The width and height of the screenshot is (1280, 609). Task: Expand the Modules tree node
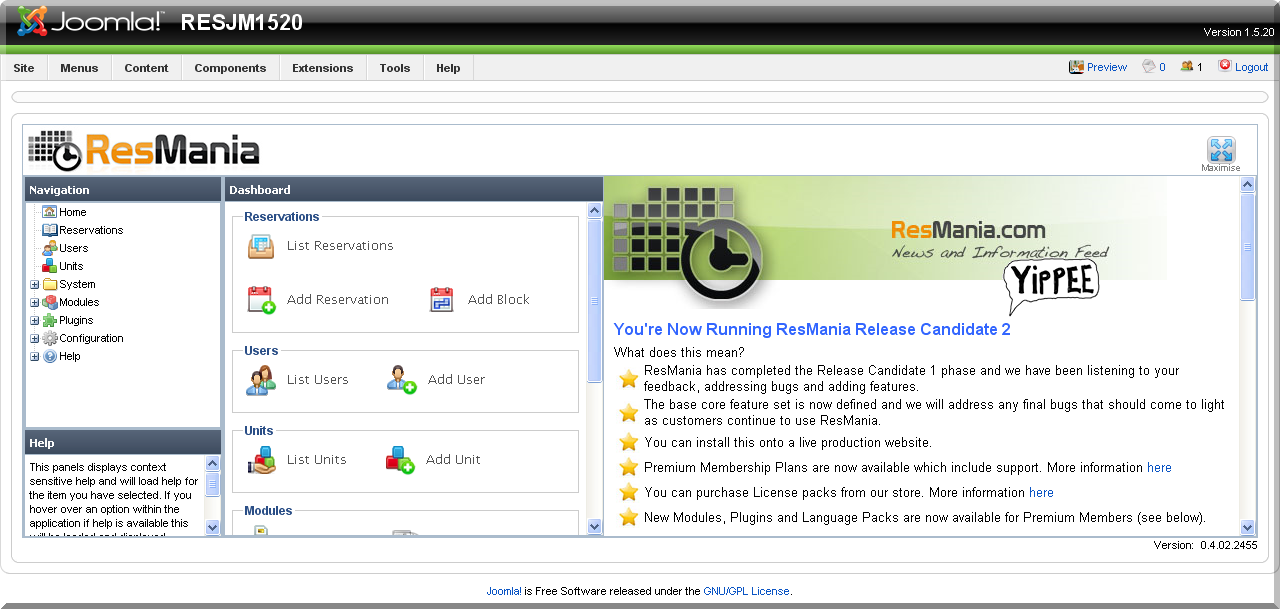click(x=35, y=303)
